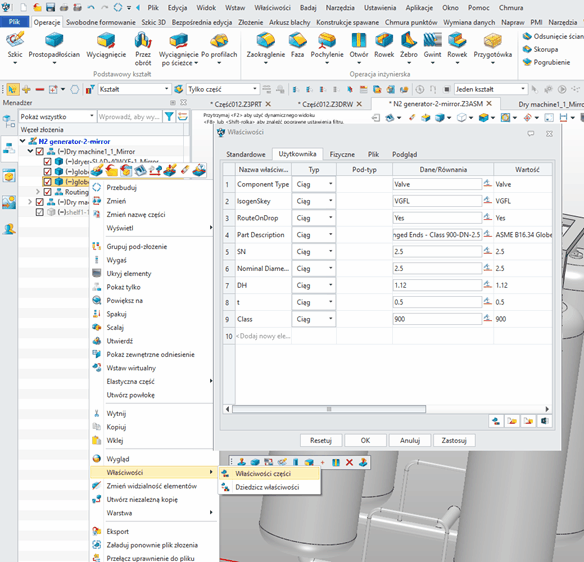The height and width of the screenshot is (562, 584).
Task: Choose the Wyciągnięcie extrude tool
Action: click(x=106, y=45)
